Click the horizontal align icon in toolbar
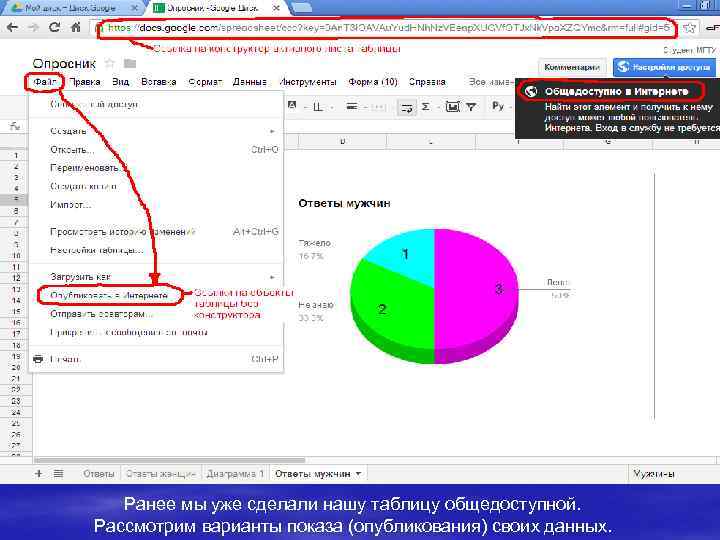720x540 pixels. point(352,107)
